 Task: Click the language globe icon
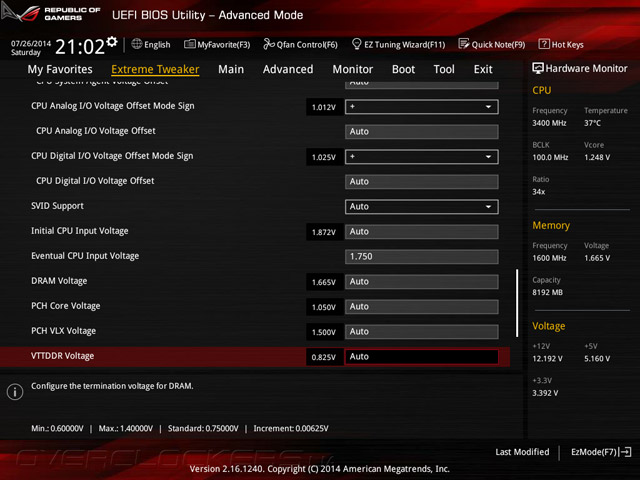(137, 44)
